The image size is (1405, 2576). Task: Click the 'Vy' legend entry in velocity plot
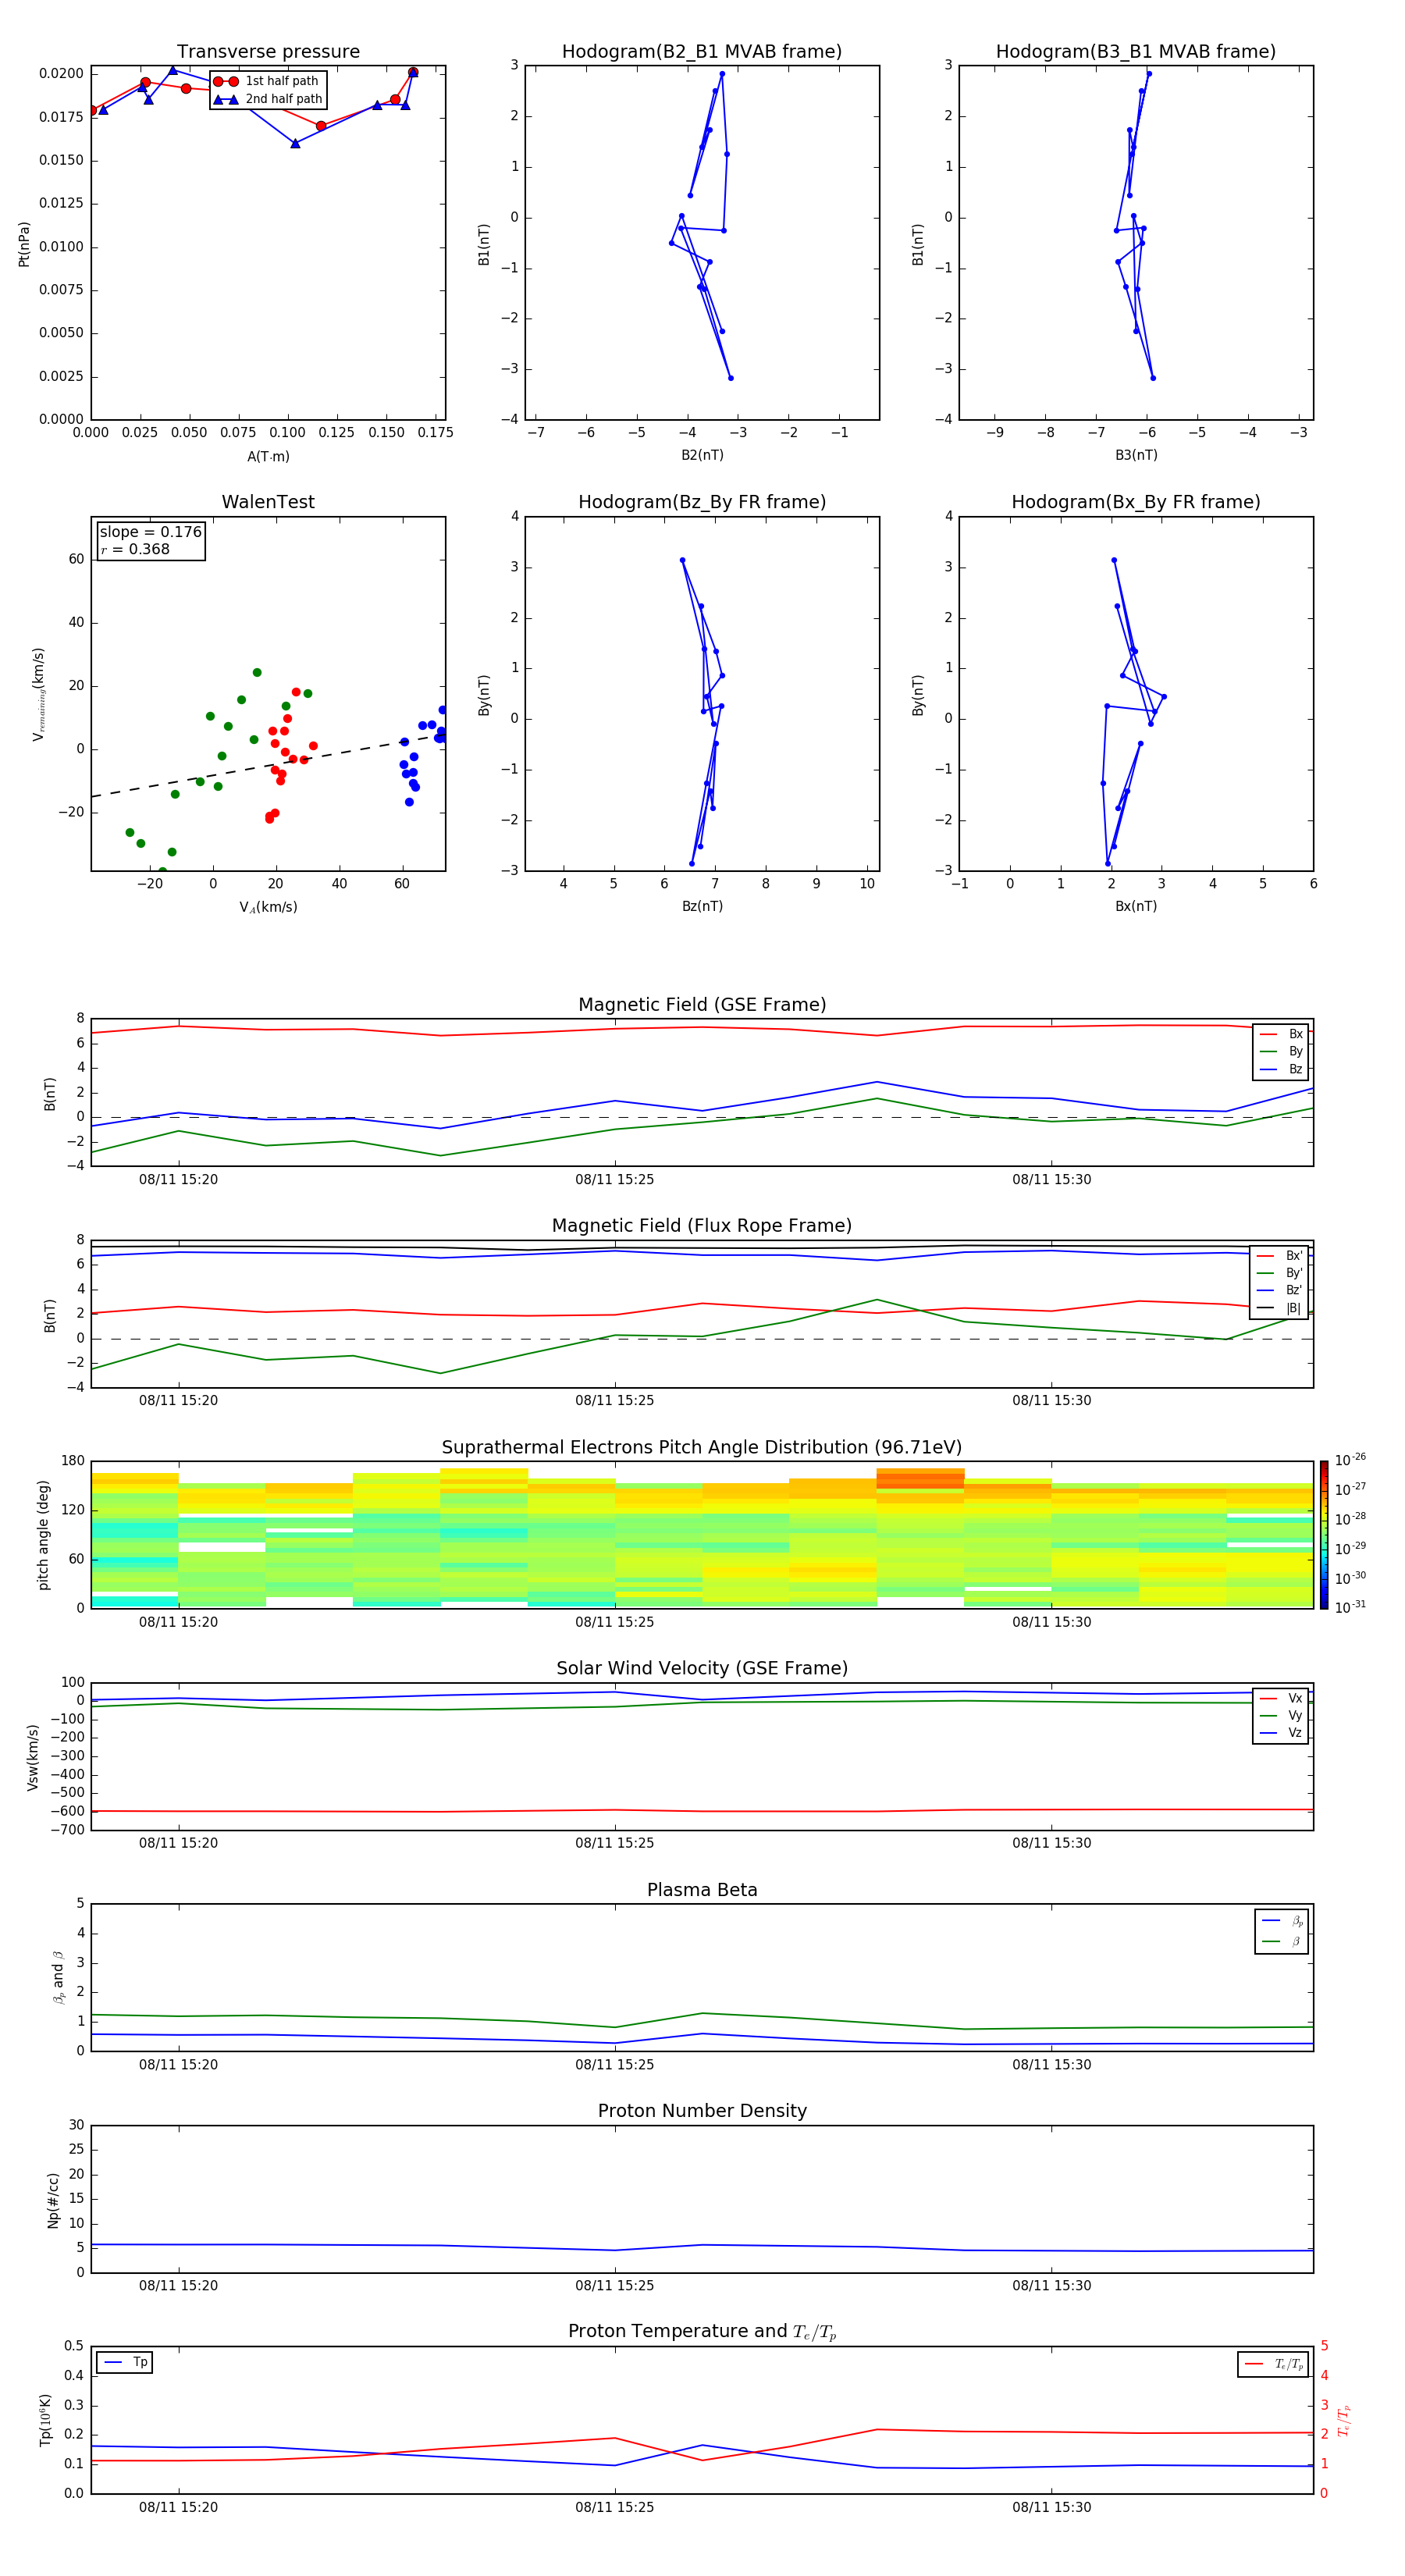1281,1716
